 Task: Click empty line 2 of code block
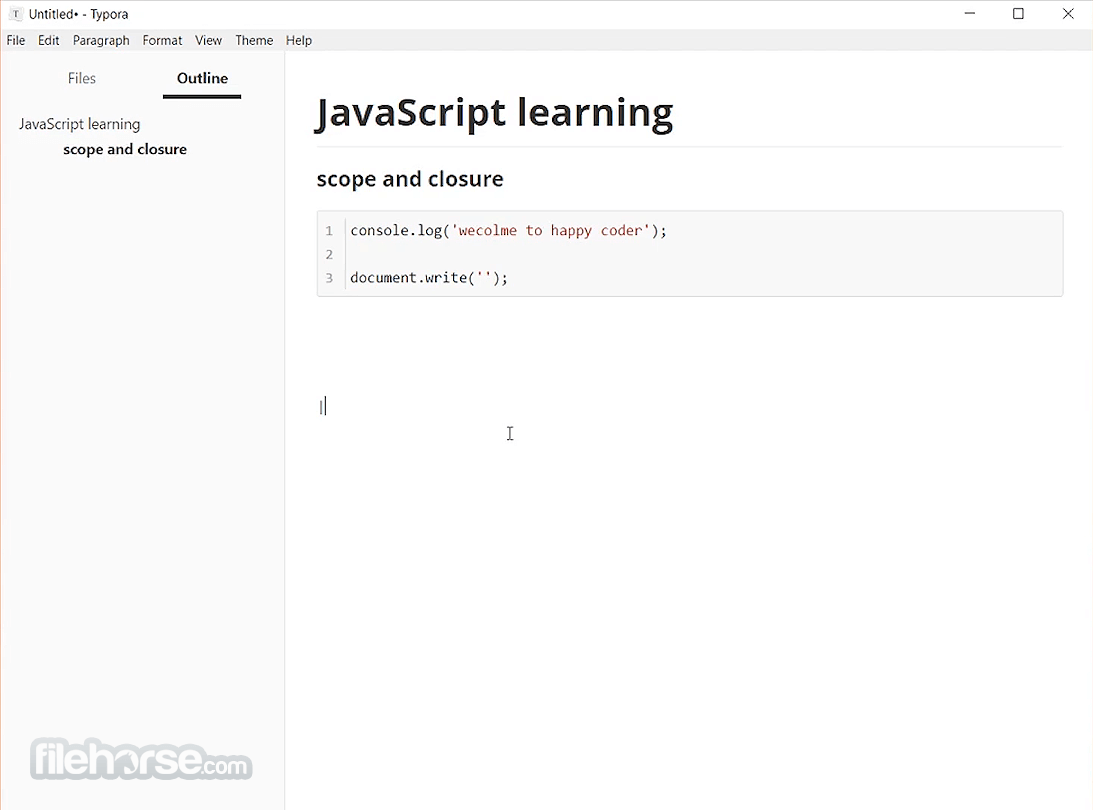pyautogui.click(x=704, y=254)
